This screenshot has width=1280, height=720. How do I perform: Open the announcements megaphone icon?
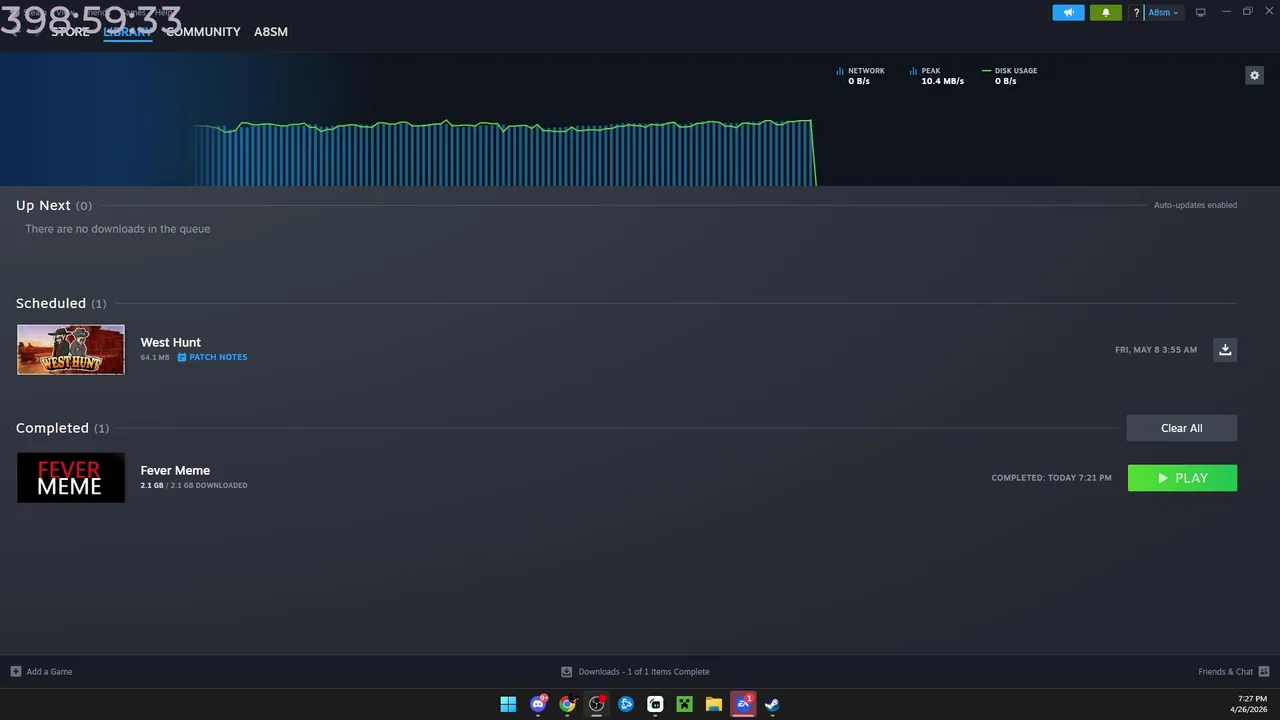(x=1068, y=13)
